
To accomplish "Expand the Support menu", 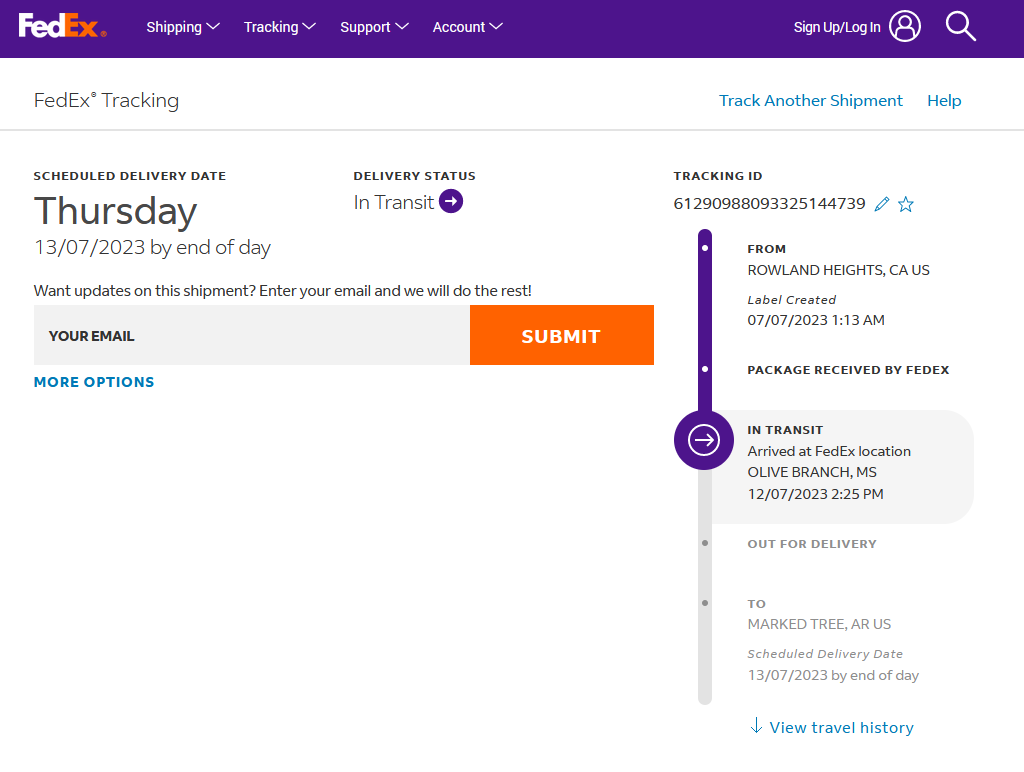I will [374, 27].
